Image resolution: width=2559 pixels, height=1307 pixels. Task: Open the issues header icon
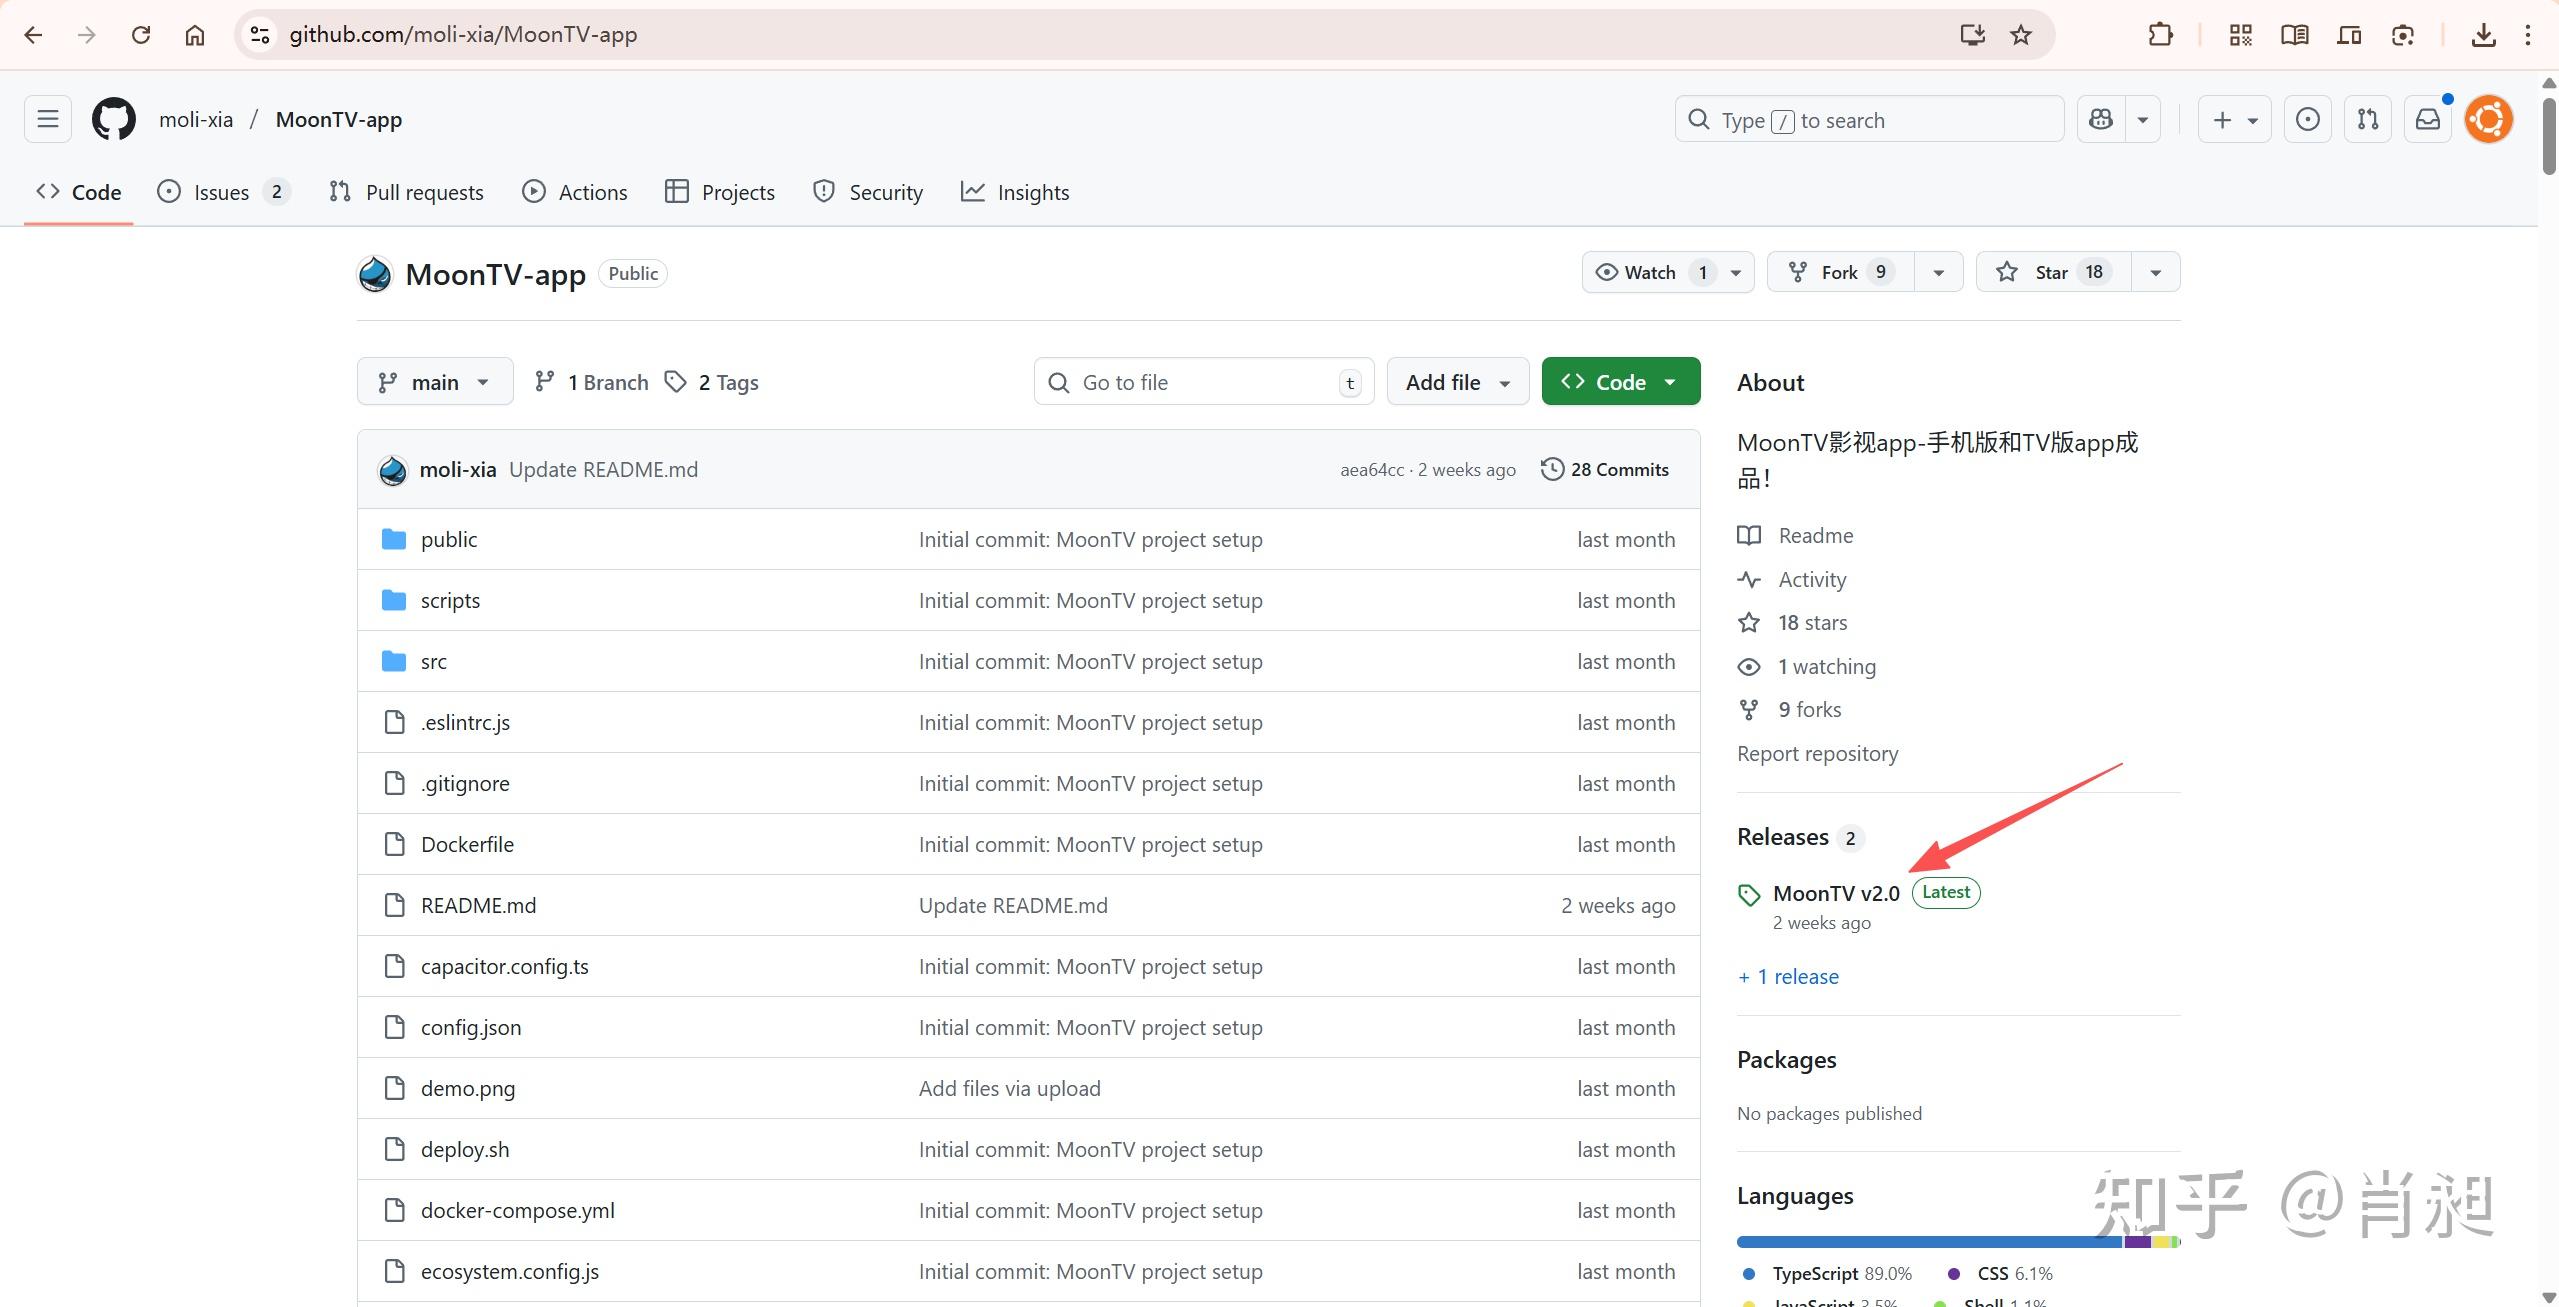(2307, 120)
